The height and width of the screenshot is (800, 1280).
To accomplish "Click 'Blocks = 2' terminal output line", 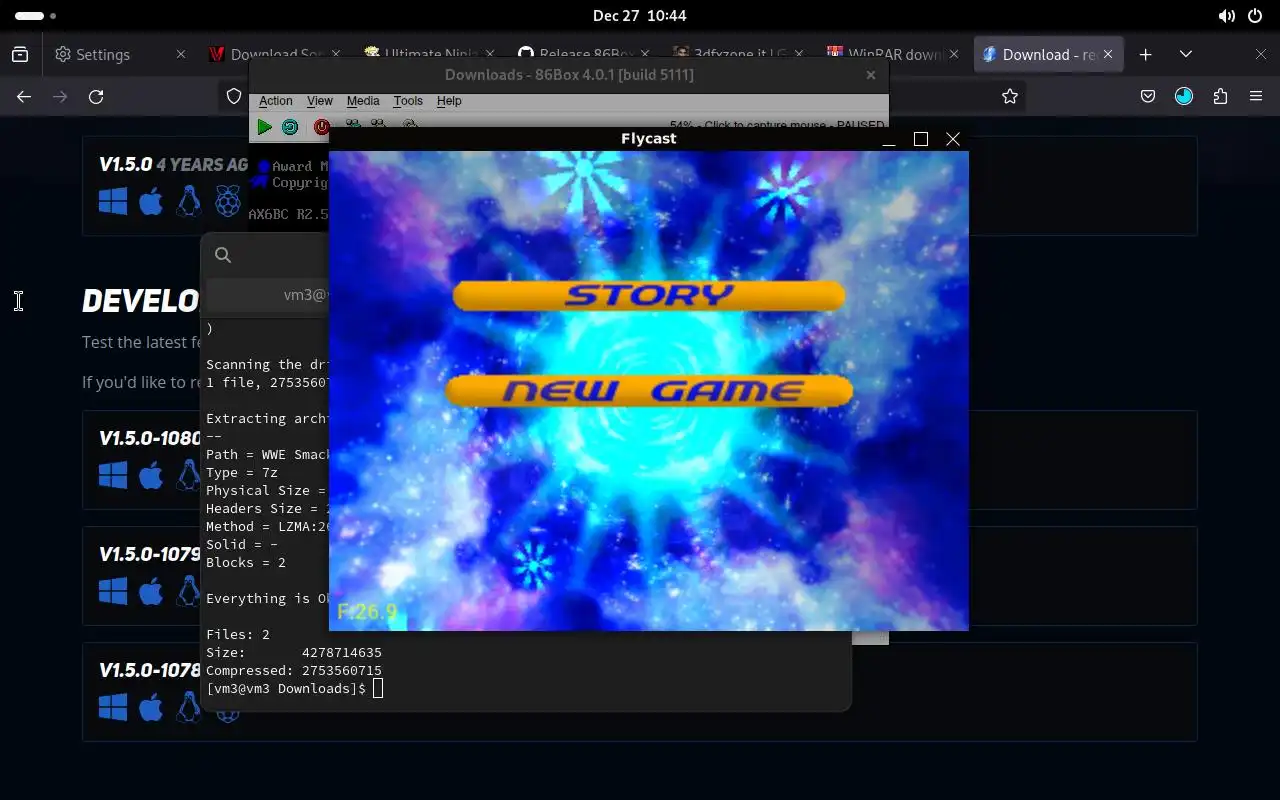I will (x=246, y=562).
